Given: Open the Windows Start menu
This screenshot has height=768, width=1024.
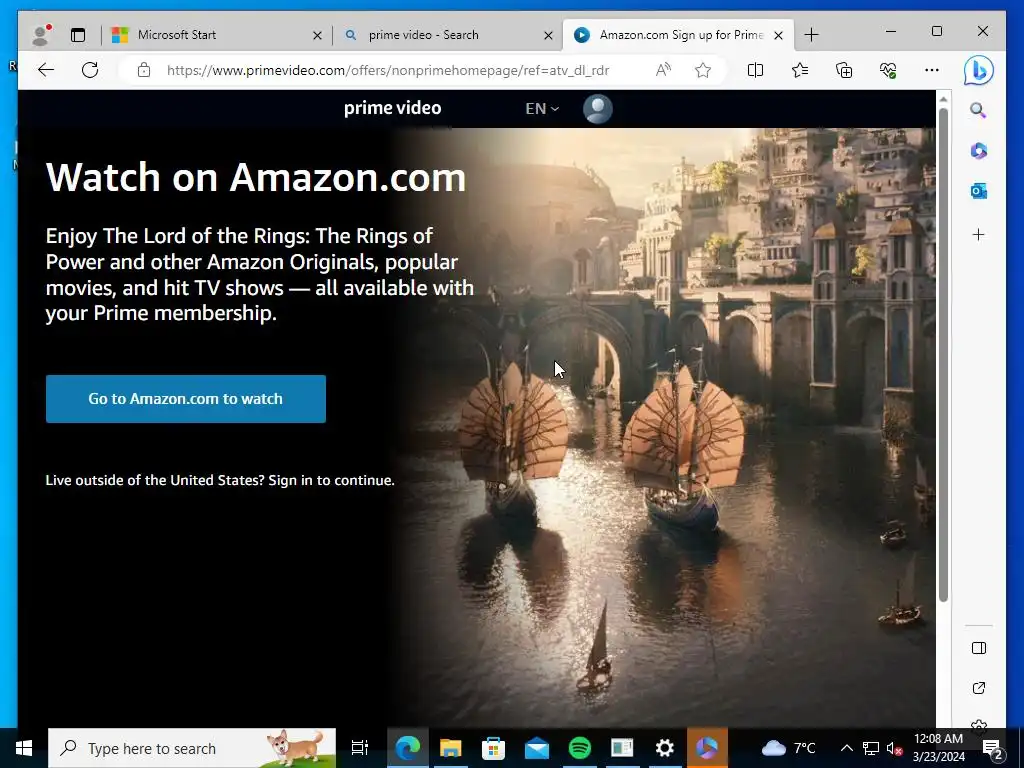Looking at the screenshot, I should click(x=24, y=748).
